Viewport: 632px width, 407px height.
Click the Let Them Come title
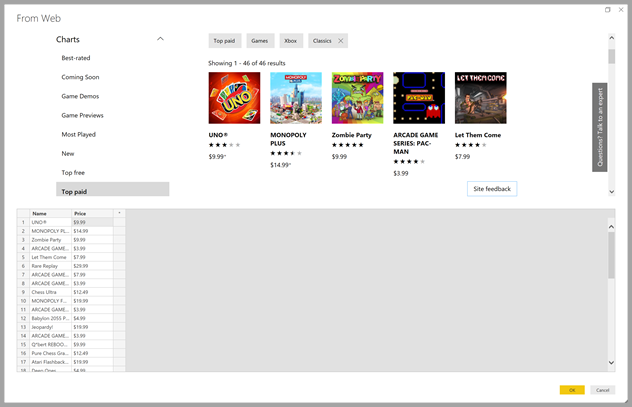[x=478, y=135]
